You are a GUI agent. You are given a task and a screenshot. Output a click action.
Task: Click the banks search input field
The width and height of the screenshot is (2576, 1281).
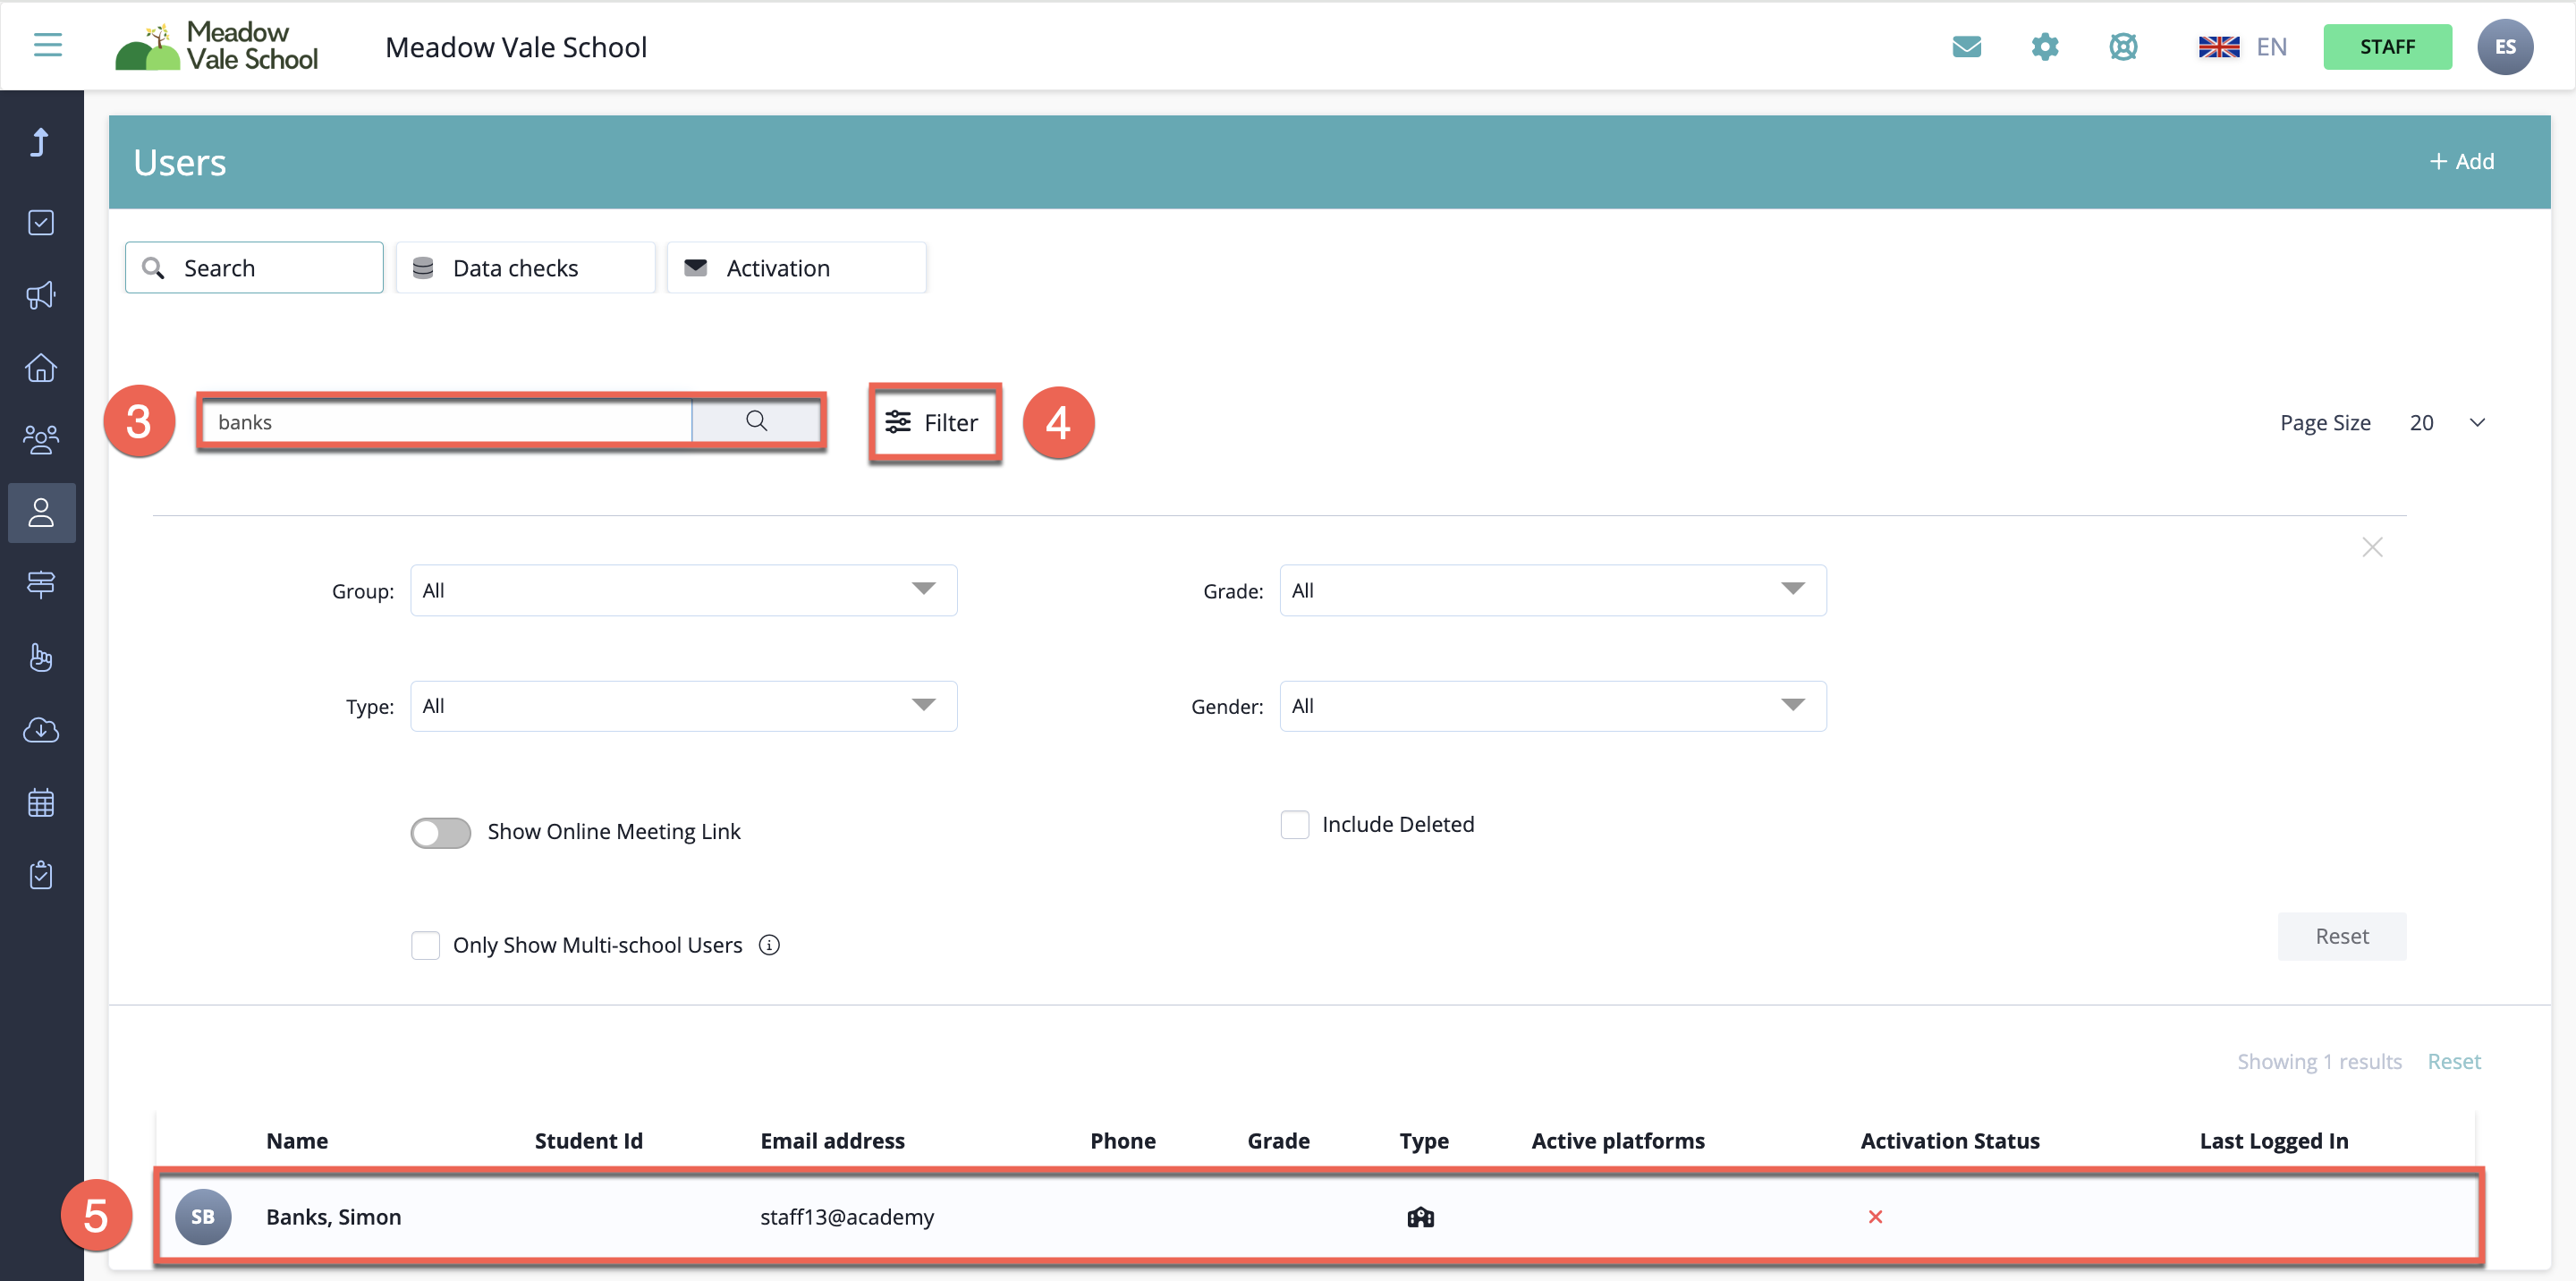tap(446, 422)
